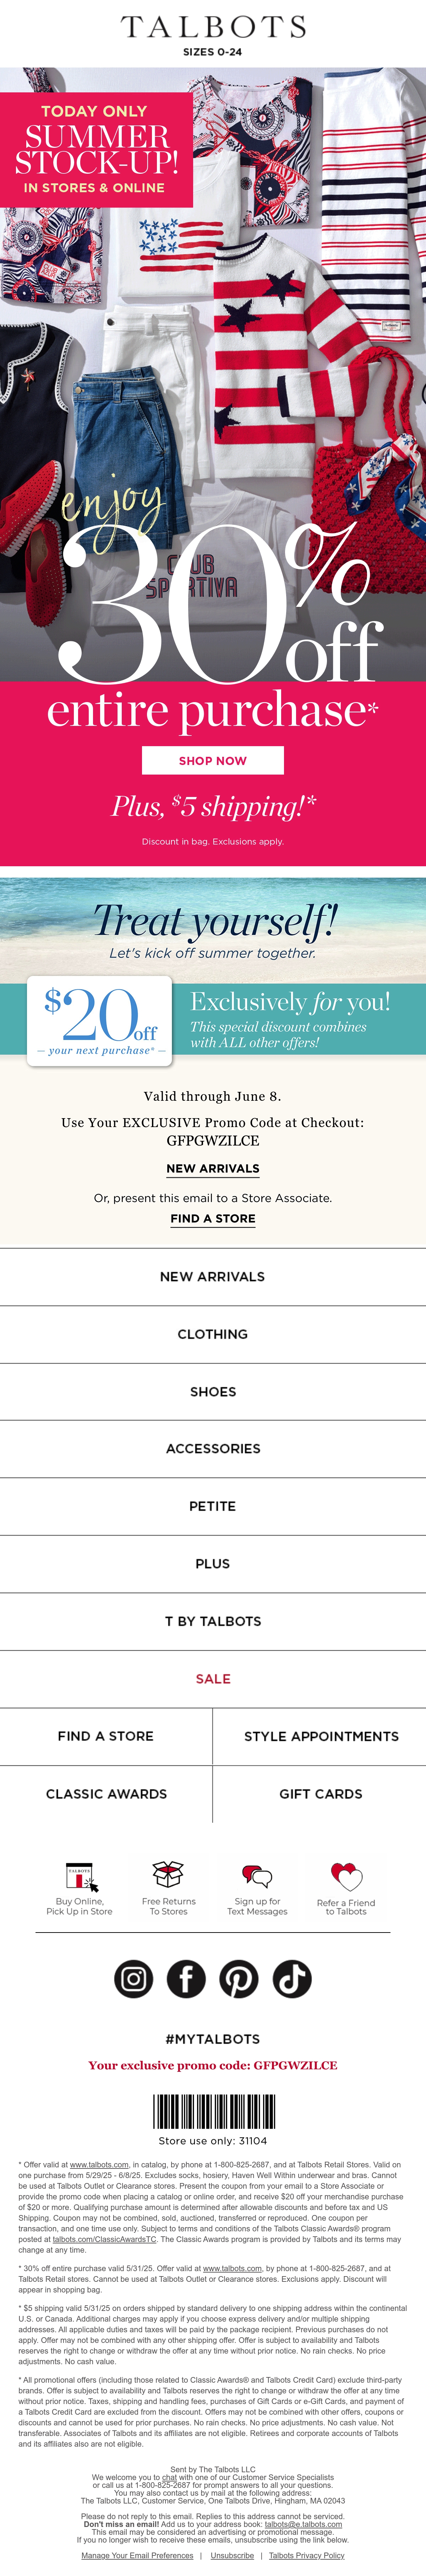Select CLOTHING in the navigation list
426x2576 pixels.
coord(213,1334)
